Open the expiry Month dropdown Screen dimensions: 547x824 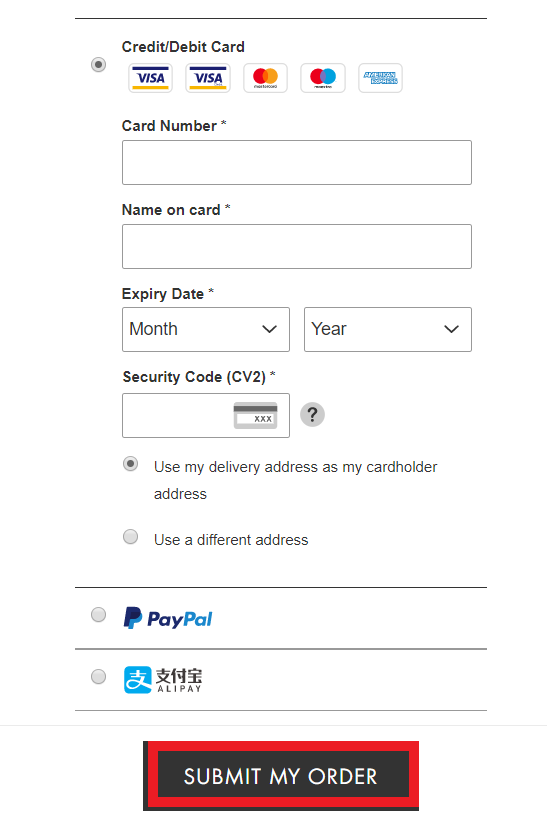206,329
